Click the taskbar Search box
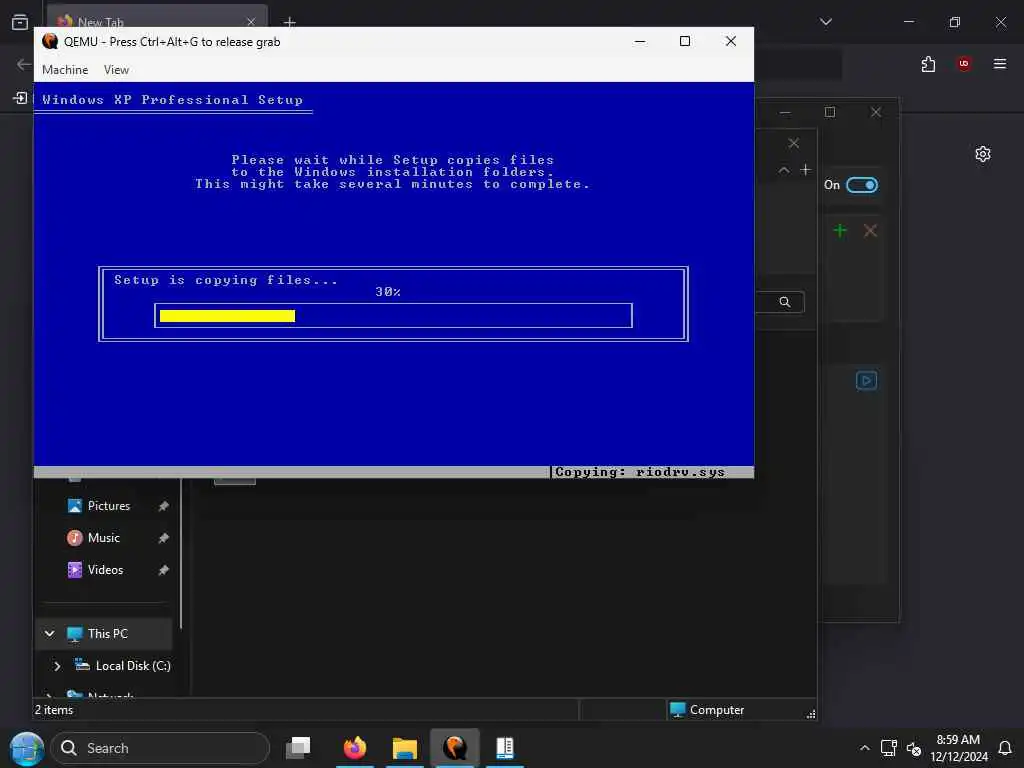Viewport: 1024px width, 768px height. (x=160, y=748)
